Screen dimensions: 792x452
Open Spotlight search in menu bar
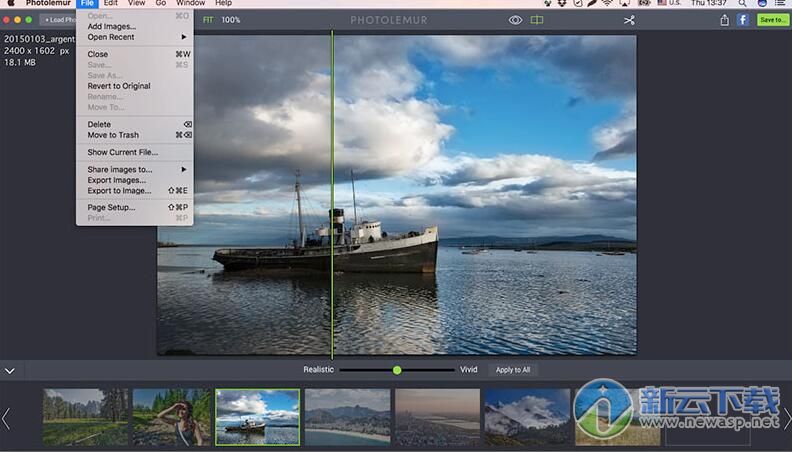coord(742,3)
